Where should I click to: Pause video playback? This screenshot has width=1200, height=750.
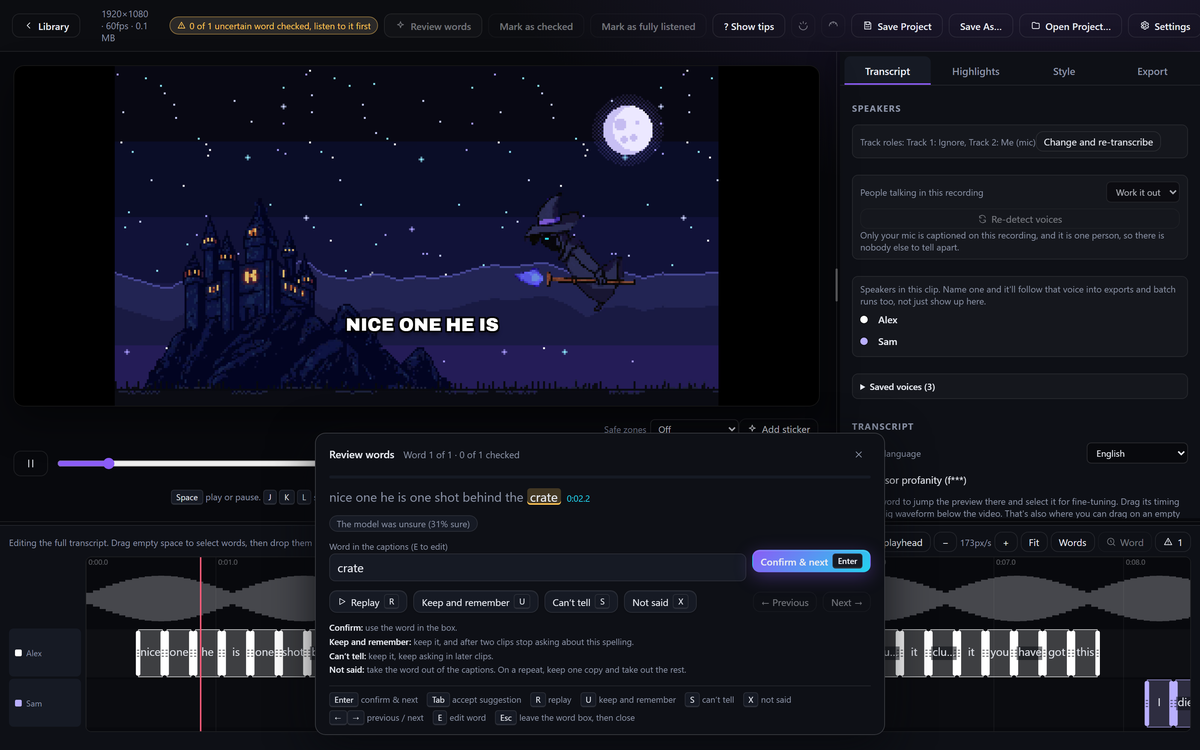coord(31,463)
